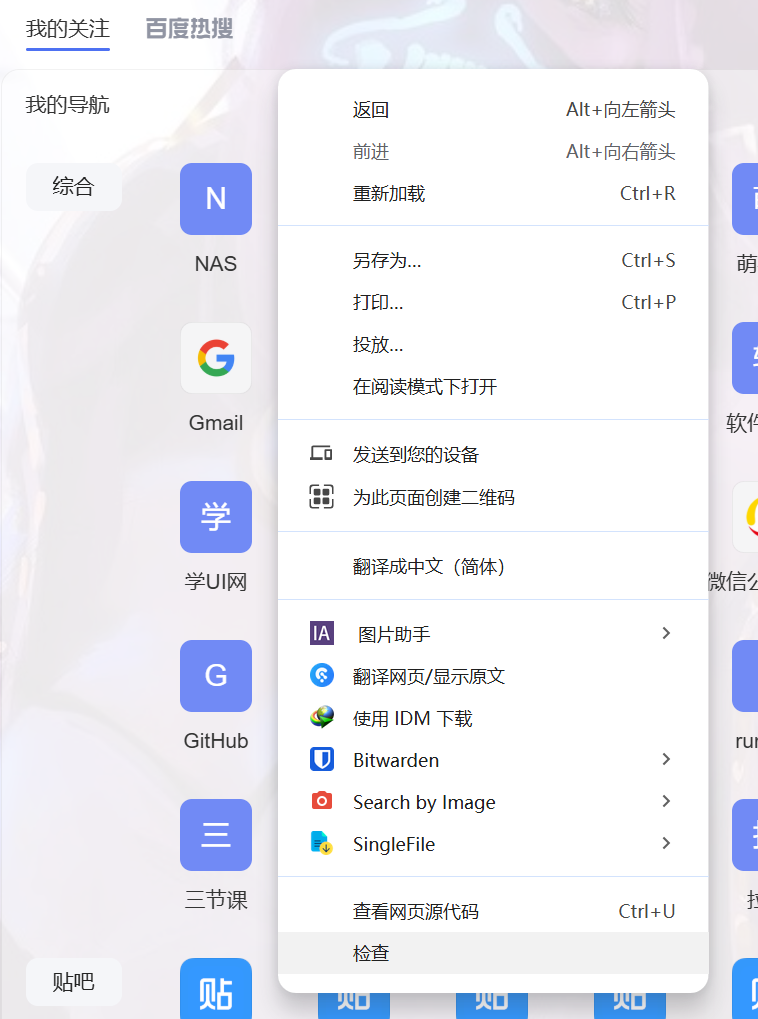The height and width of the screenshot is (1019, 758).
Task: Select the 我的关注 tab
Action: [68, 28]
